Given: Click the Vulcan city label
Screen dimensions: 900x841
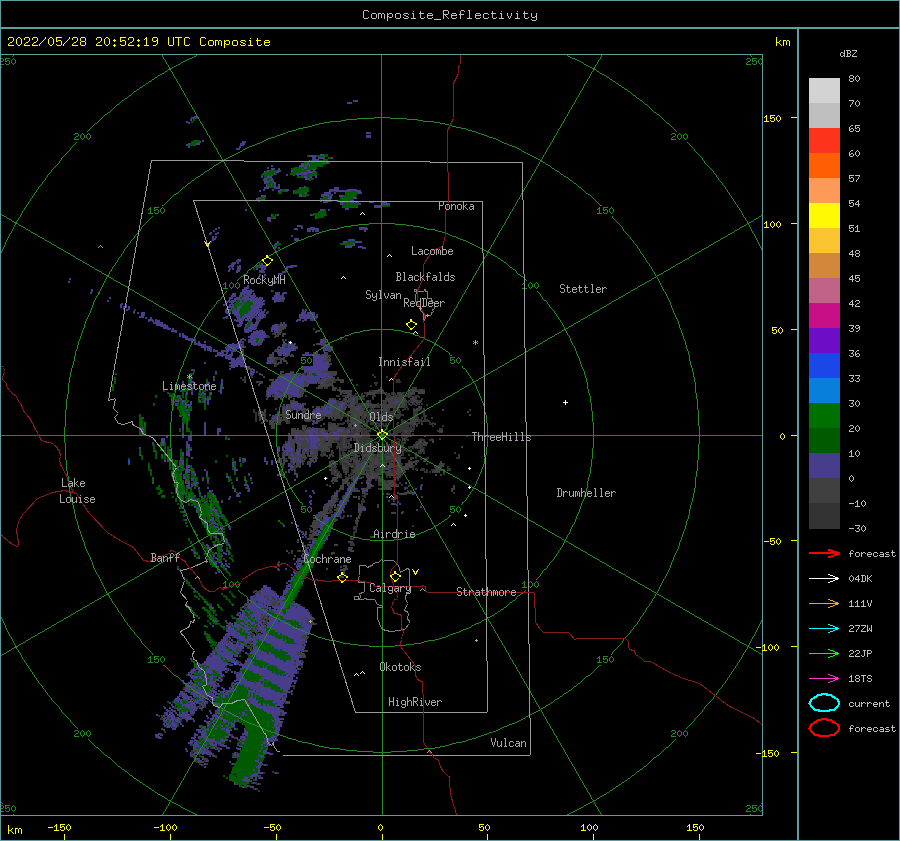Looking at the screenshot, I should pos(509,743).
